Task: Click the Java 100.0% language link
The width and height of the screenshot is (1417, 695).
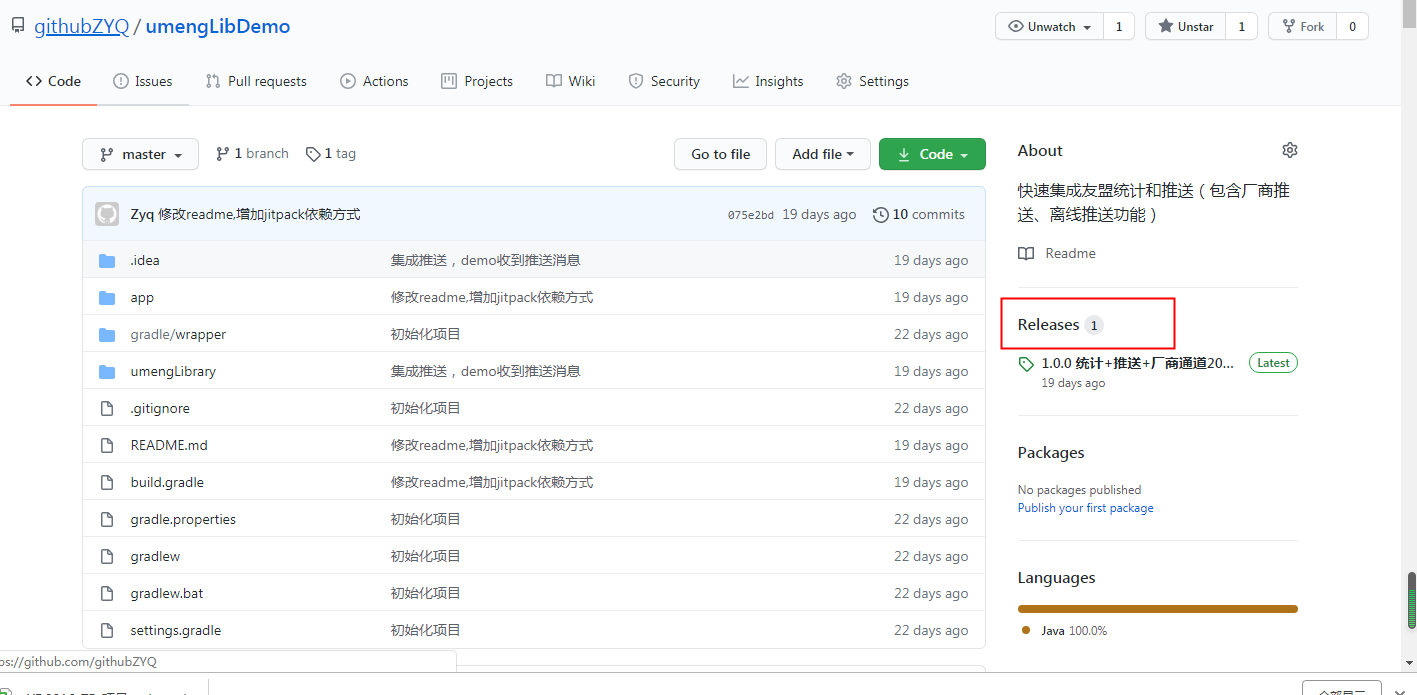Action: coord(1064,631)
